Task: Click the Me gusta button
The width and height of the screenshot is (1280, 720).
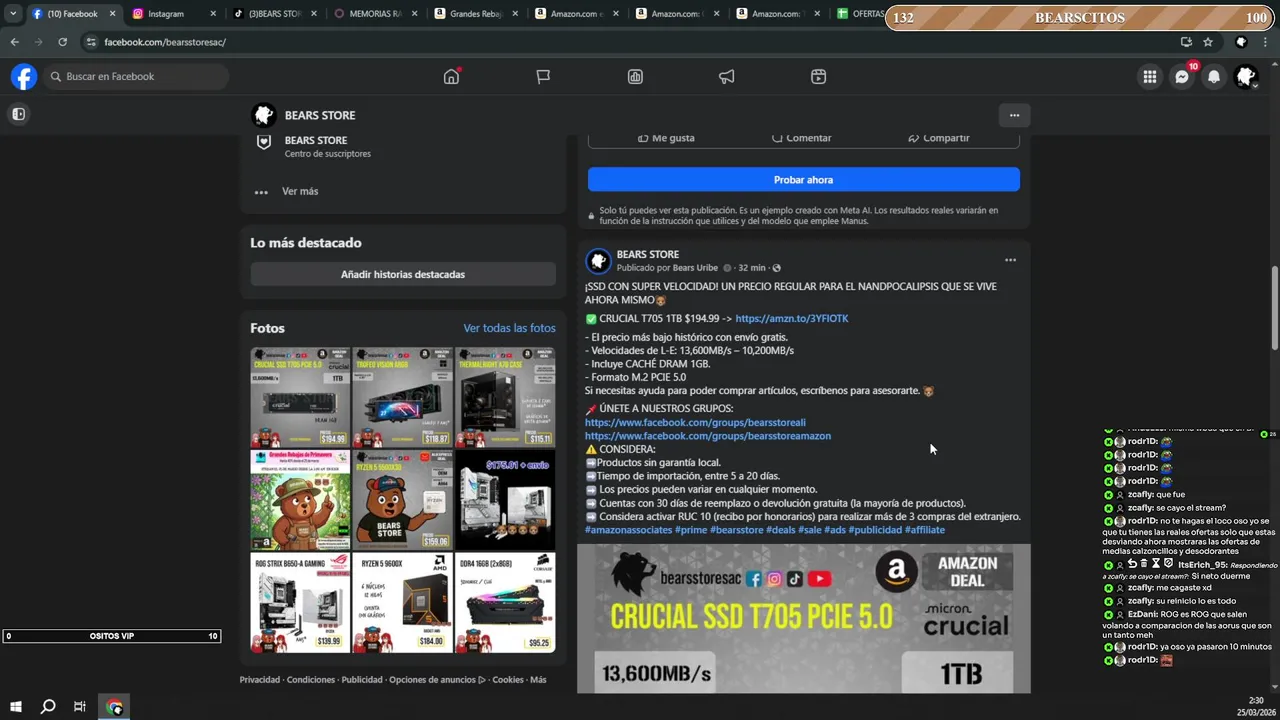Action: (x=666, y=138)
